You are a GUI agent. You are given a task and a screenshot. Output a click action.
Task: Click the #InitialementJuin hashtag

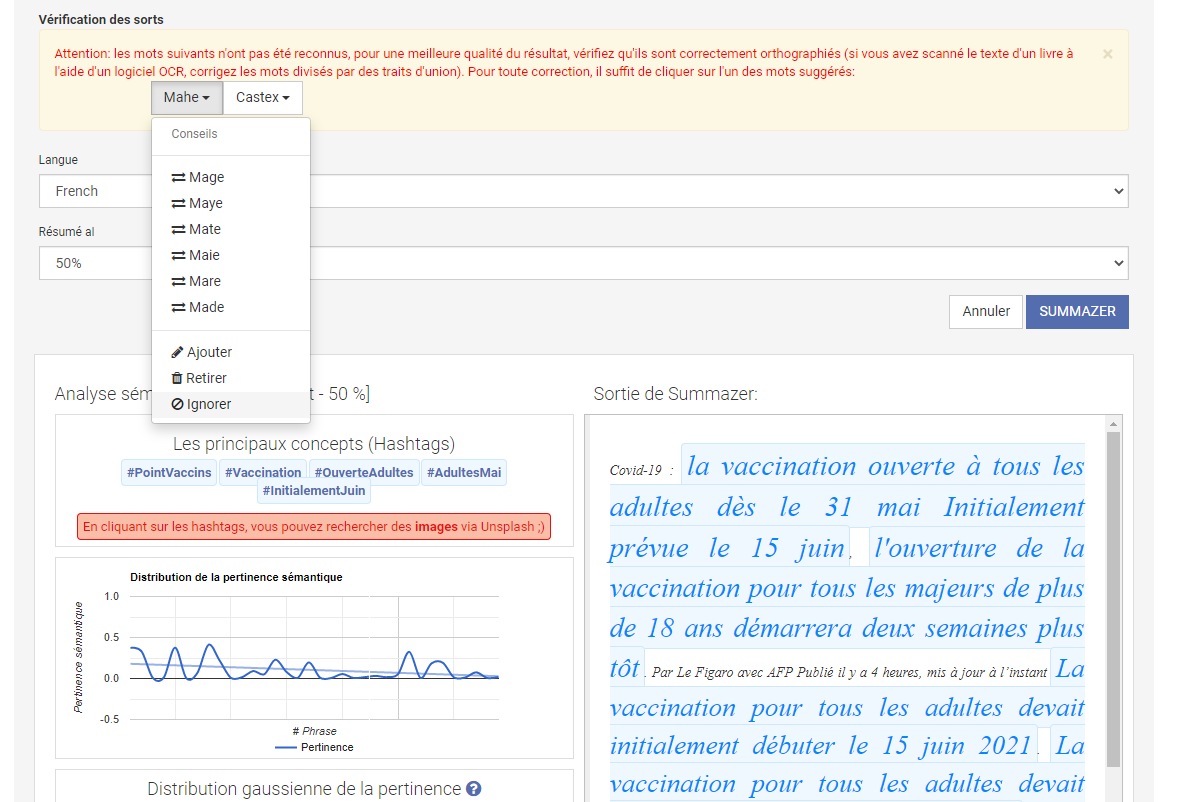tap(314, 491)
